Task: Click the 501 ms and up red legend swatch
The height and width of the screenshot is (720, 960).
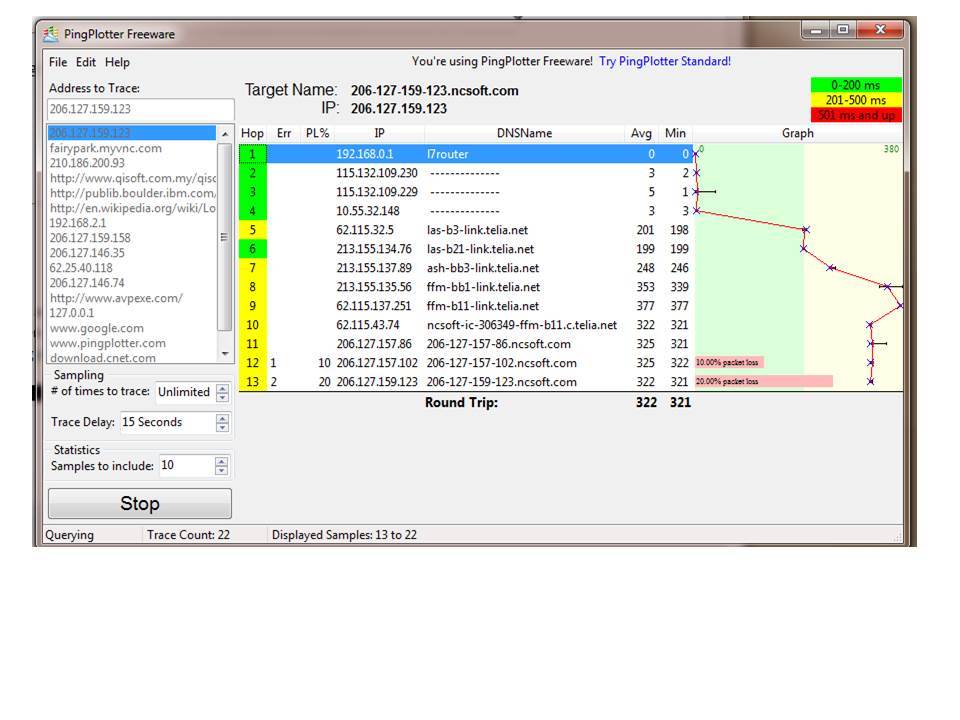Action: coord(856,114)
